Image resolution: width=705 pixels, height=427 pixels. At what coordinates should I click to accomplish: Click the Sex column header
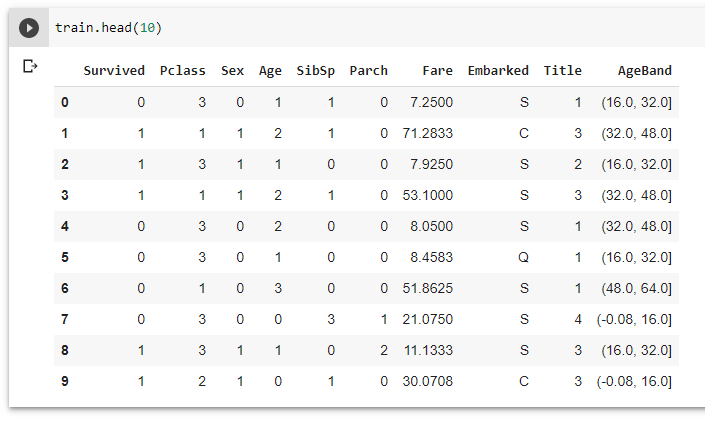coord(232,71)
